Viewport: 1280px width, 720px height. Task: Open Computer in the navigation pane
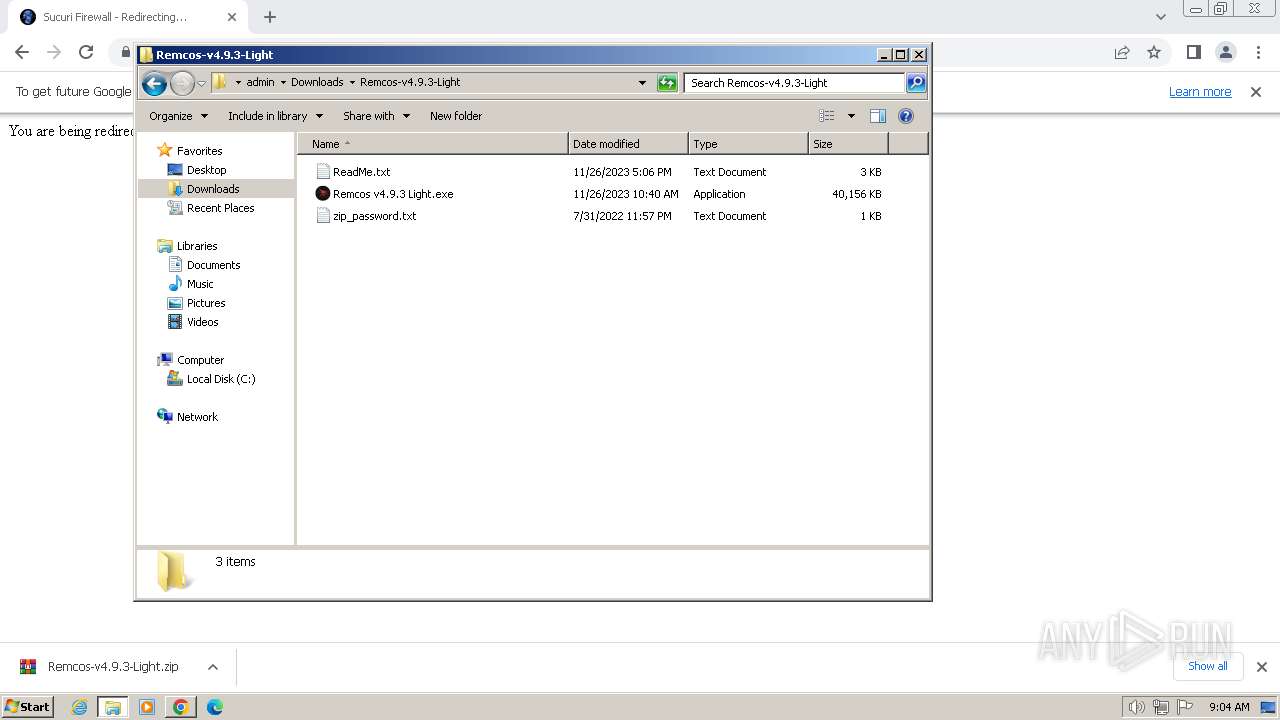(200, 360)
